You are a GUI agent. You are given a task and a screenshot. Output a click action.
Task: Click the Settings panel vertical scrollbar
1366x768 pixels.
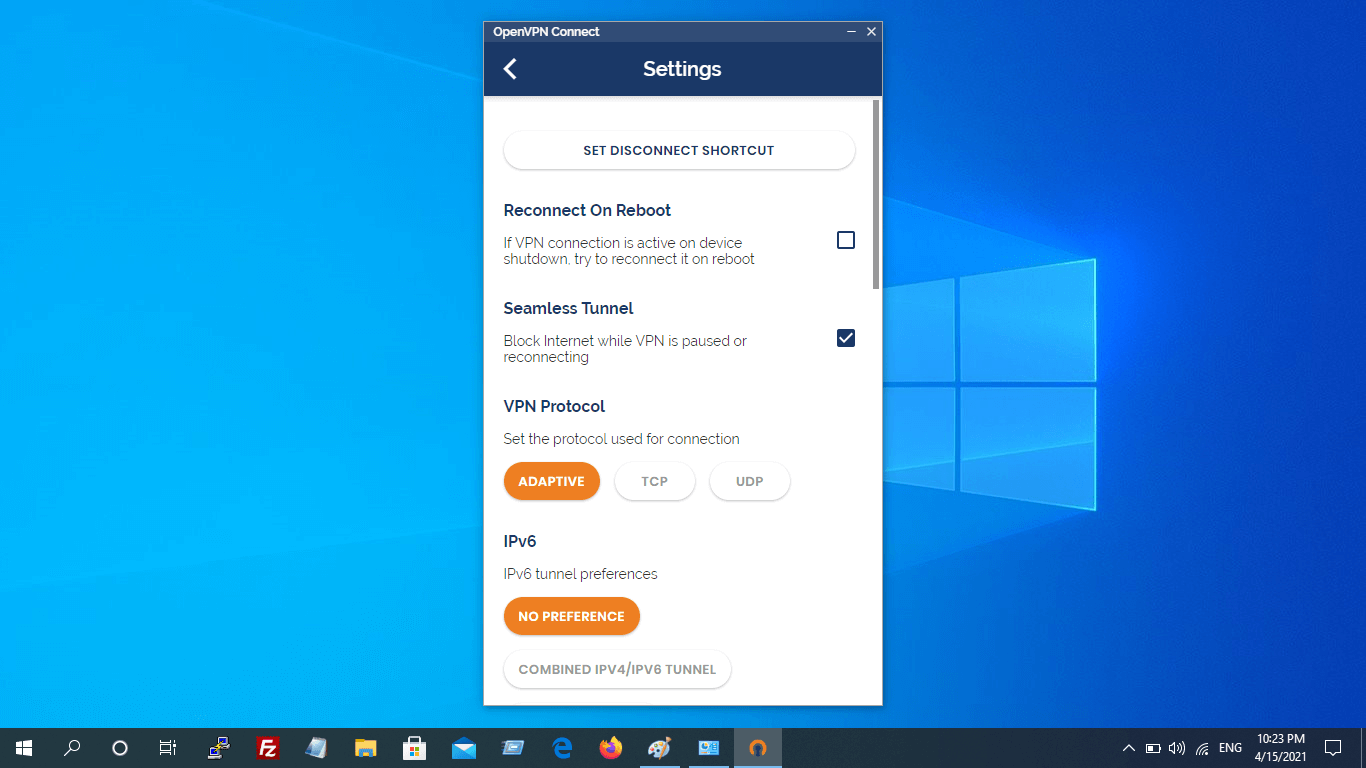pyautogui.click(x=876, y=195)
